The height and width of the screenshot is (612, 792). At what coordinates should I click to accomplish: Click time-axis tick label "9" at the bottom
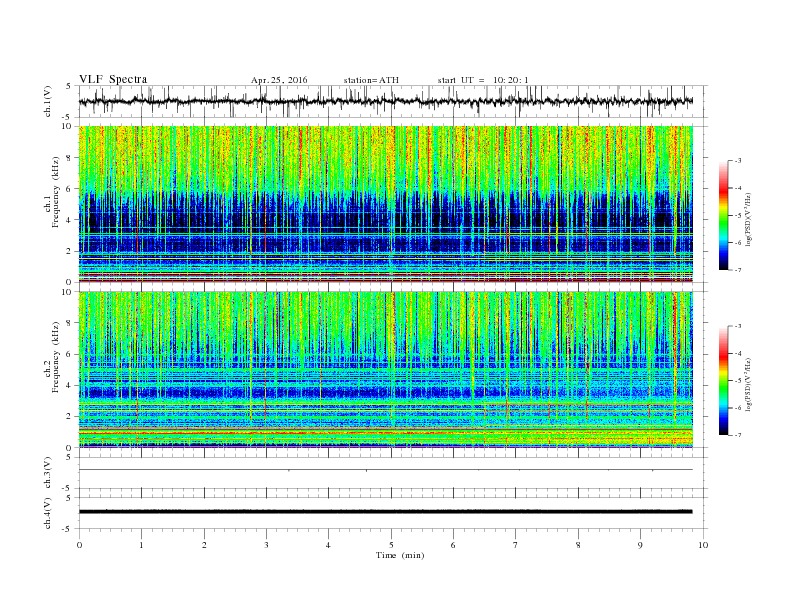tap(640, 545)
